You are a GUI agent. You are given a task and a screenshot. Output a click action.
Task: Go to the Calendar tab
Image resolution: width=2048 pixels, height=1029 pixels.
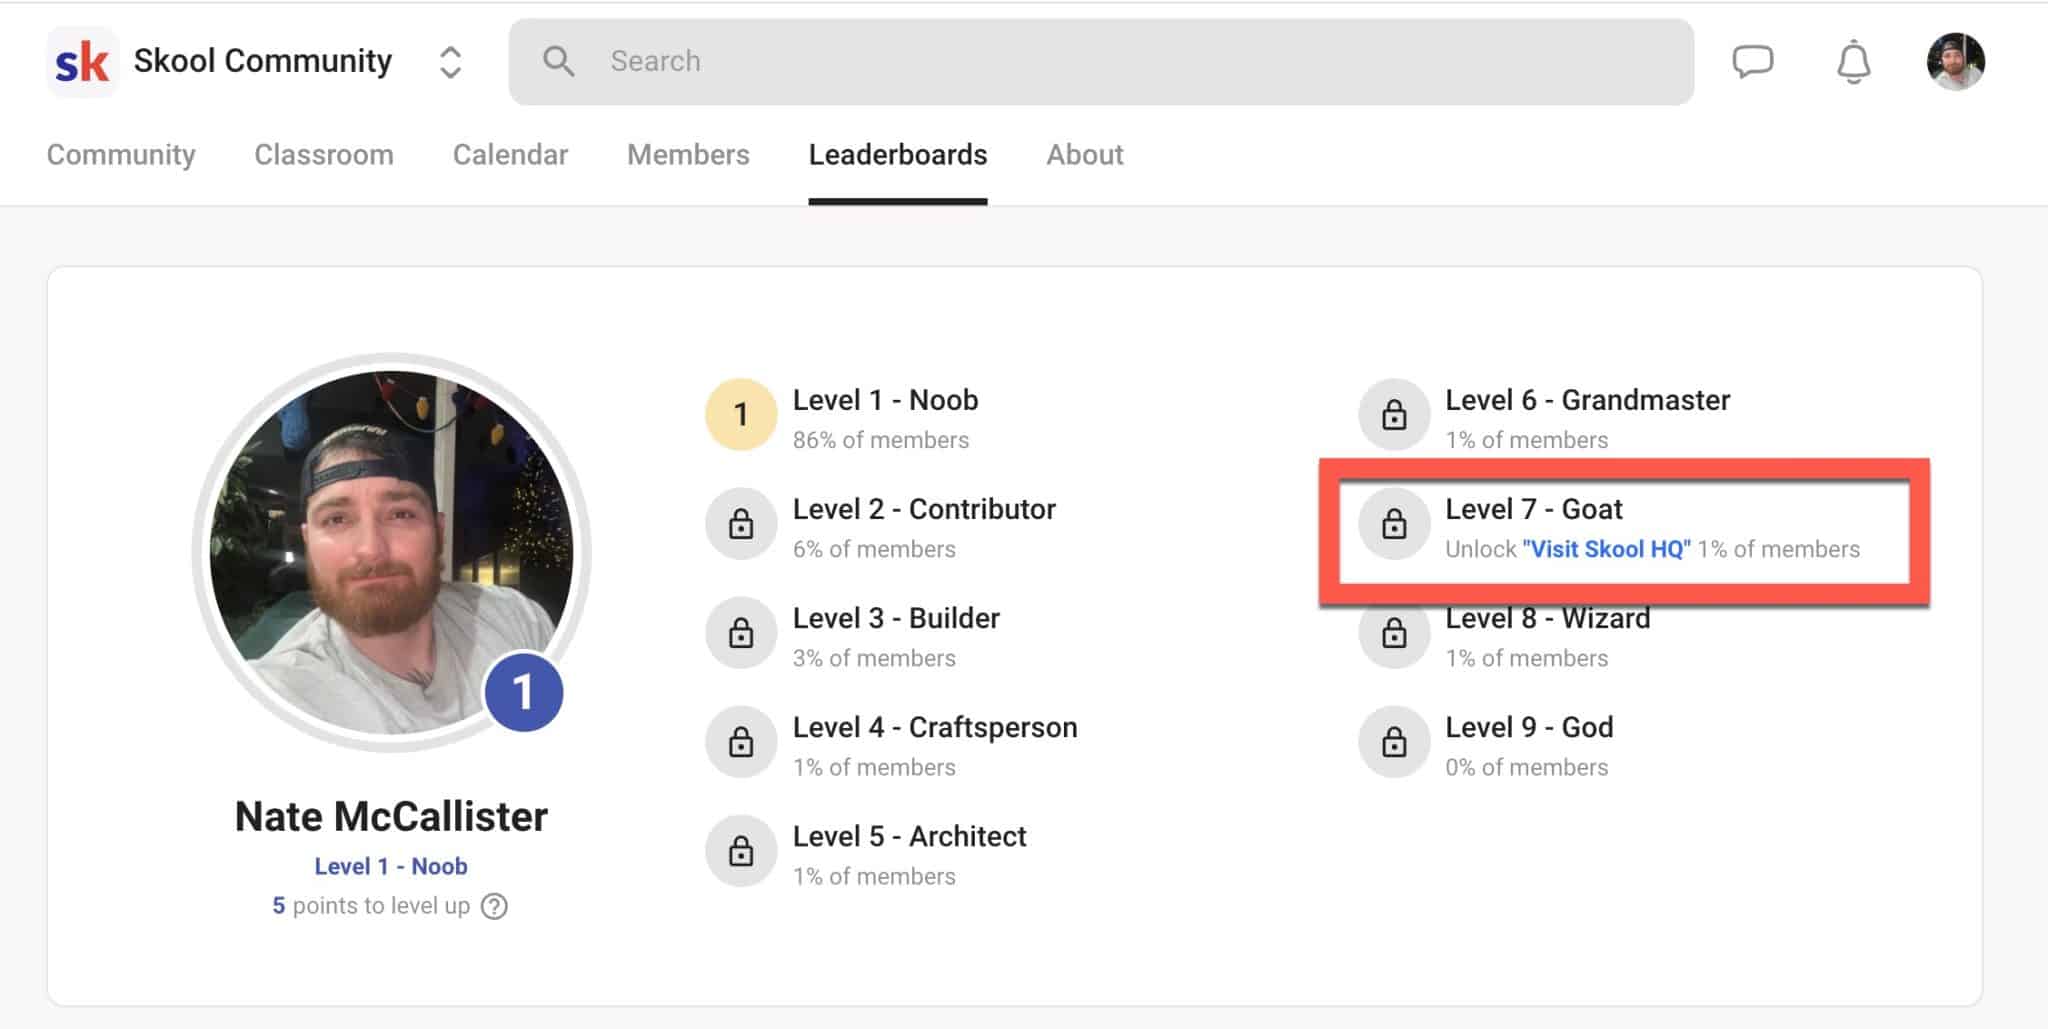[x=510, y=155]
